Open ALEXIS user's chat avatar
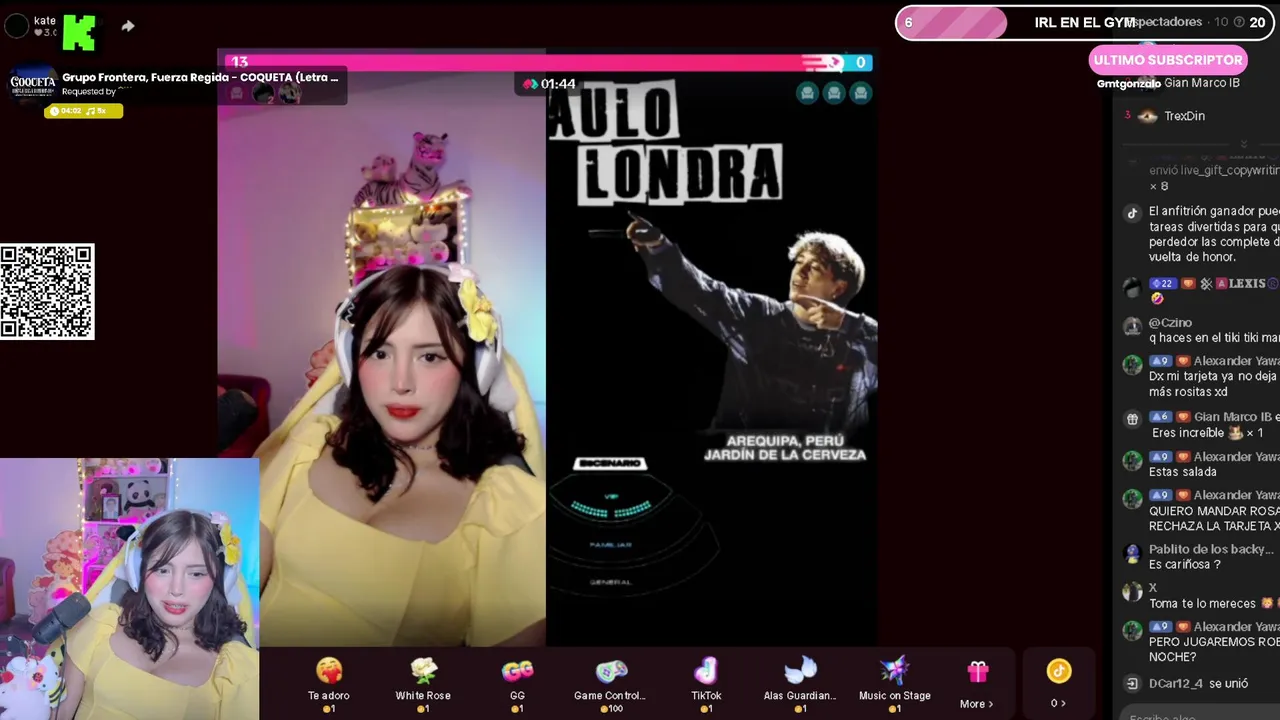 pos(1132,288)
